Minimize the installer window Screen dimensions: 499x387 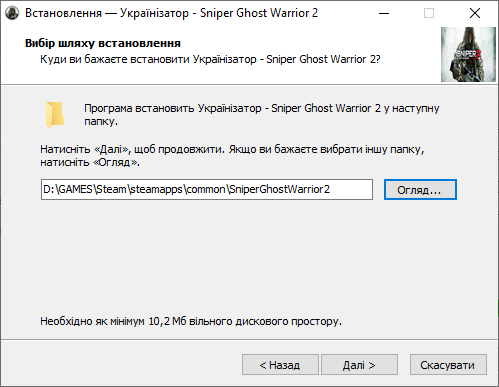point(384,13)
